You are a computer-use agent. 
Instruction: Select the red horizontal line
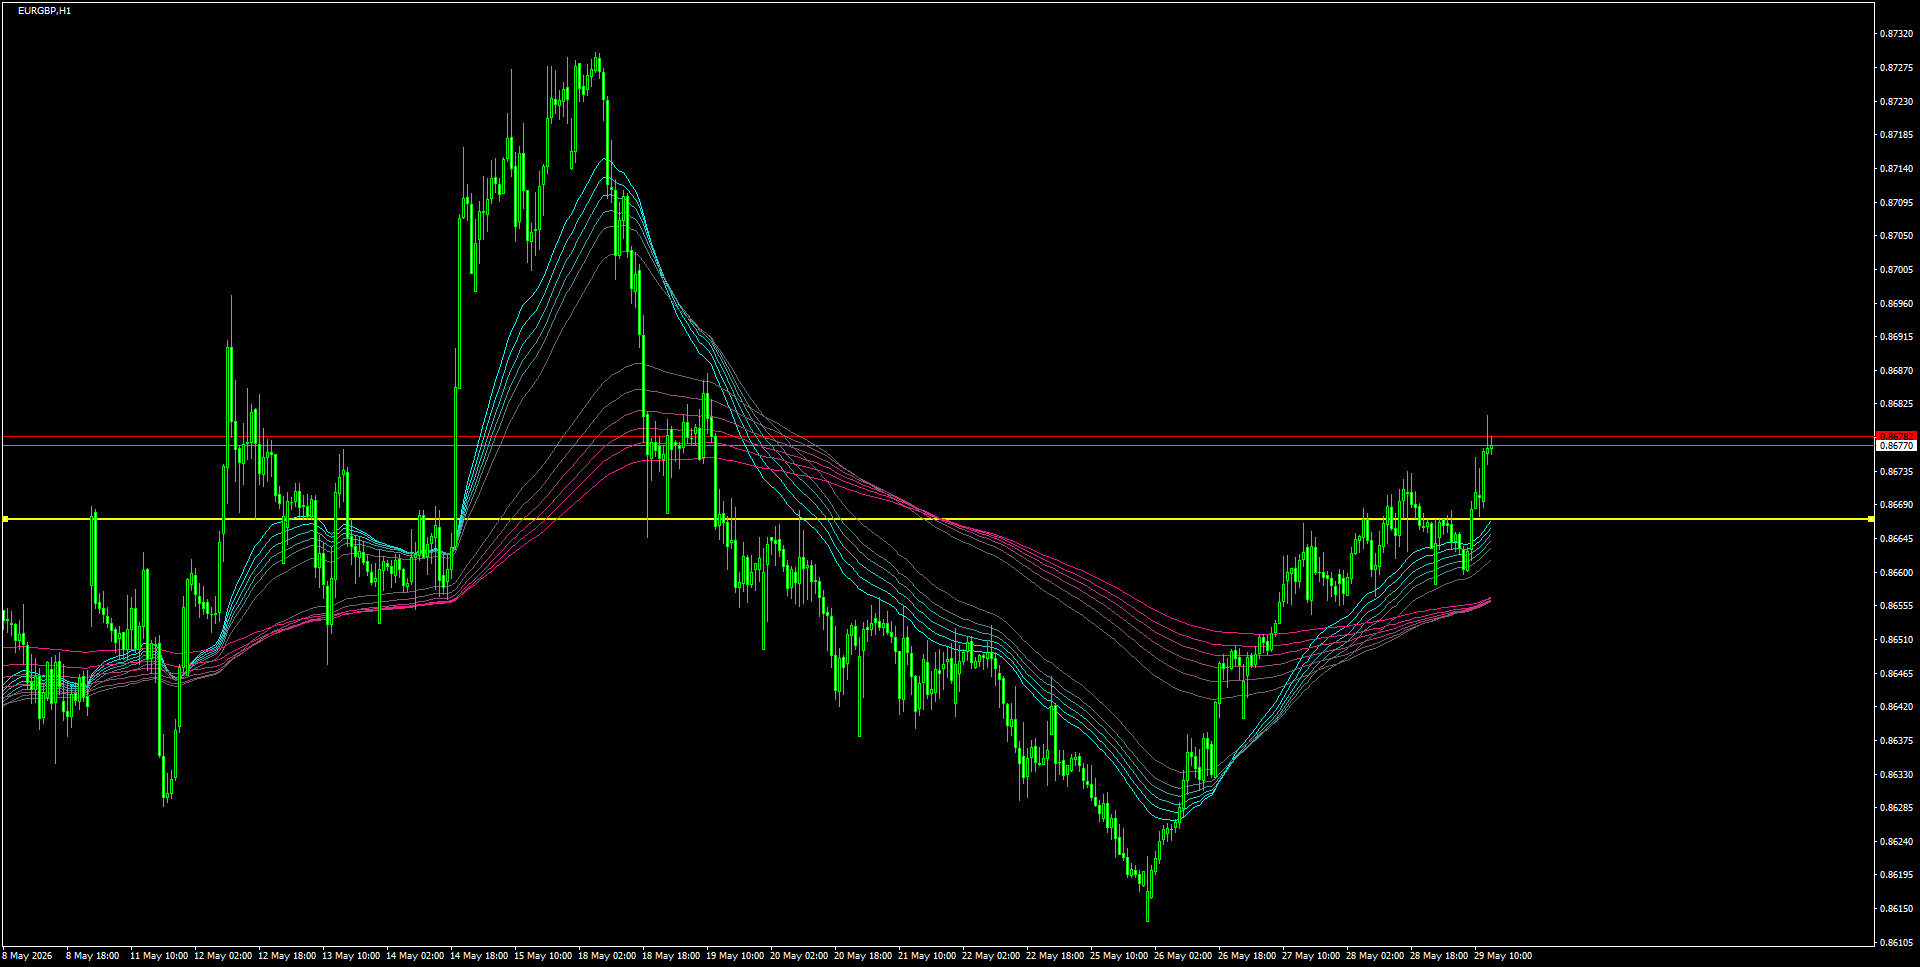(x=937, y=437)
